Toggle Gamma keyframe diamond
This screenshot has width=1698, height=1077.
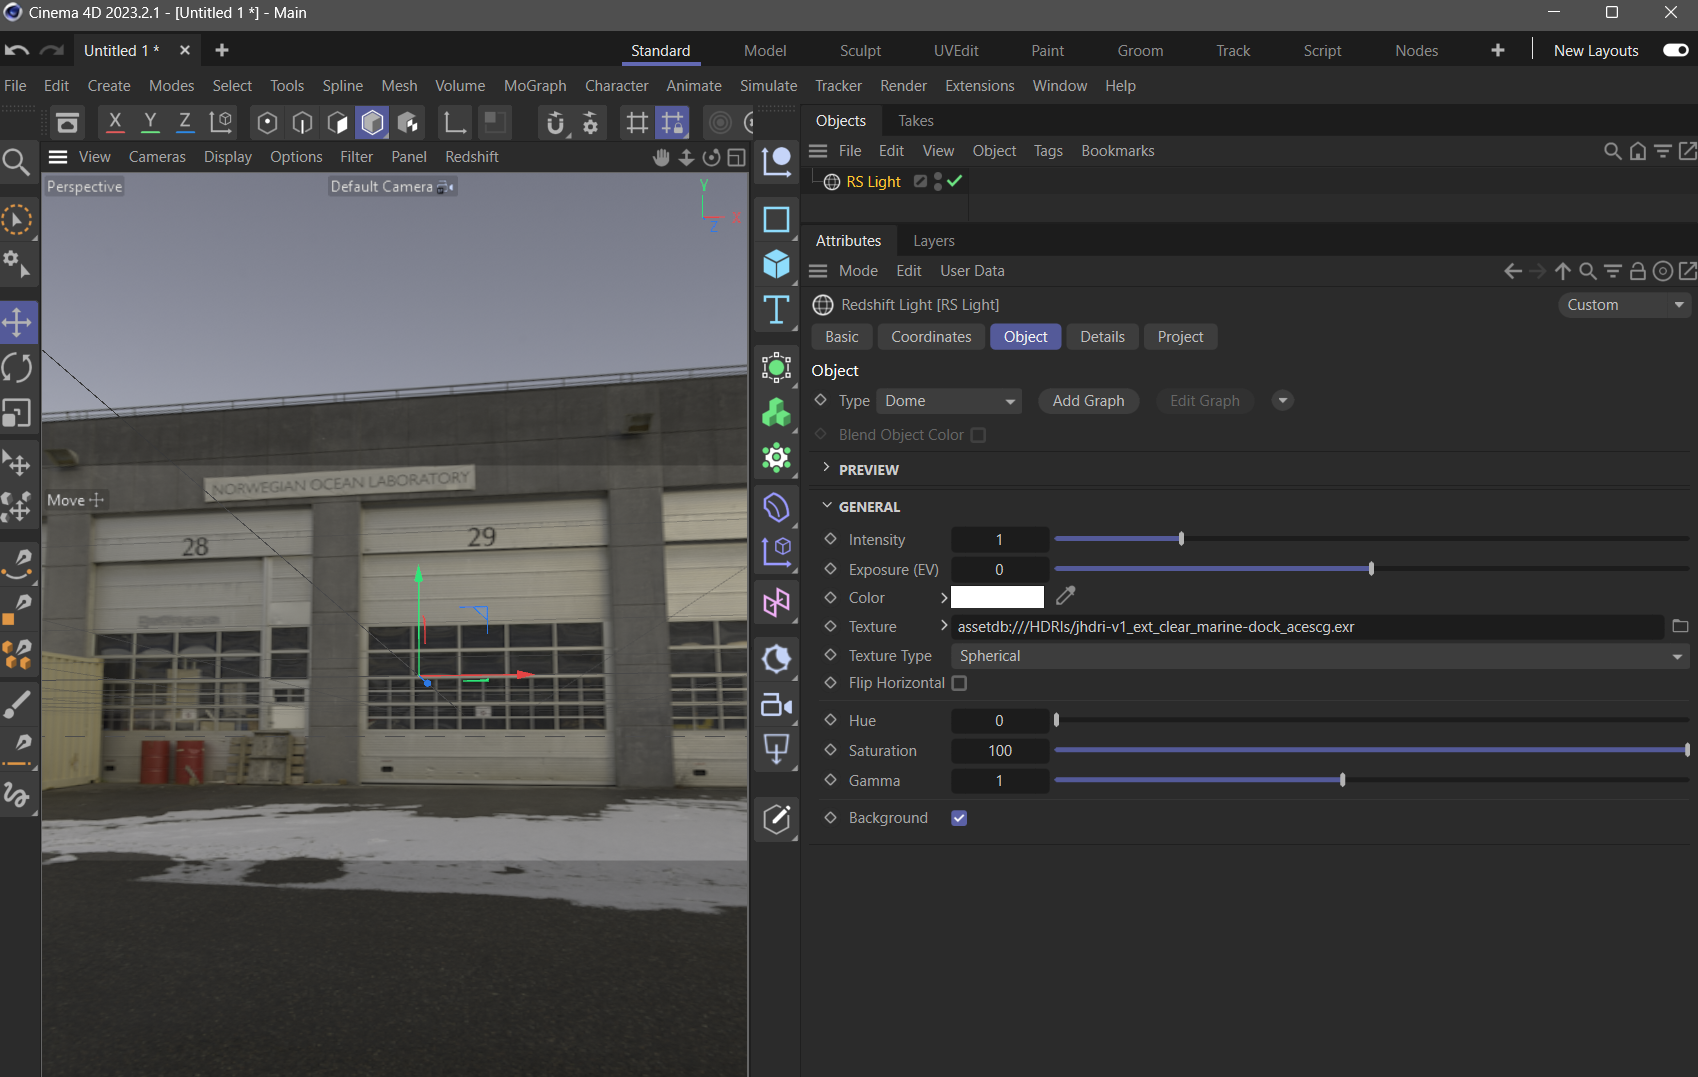830,780
